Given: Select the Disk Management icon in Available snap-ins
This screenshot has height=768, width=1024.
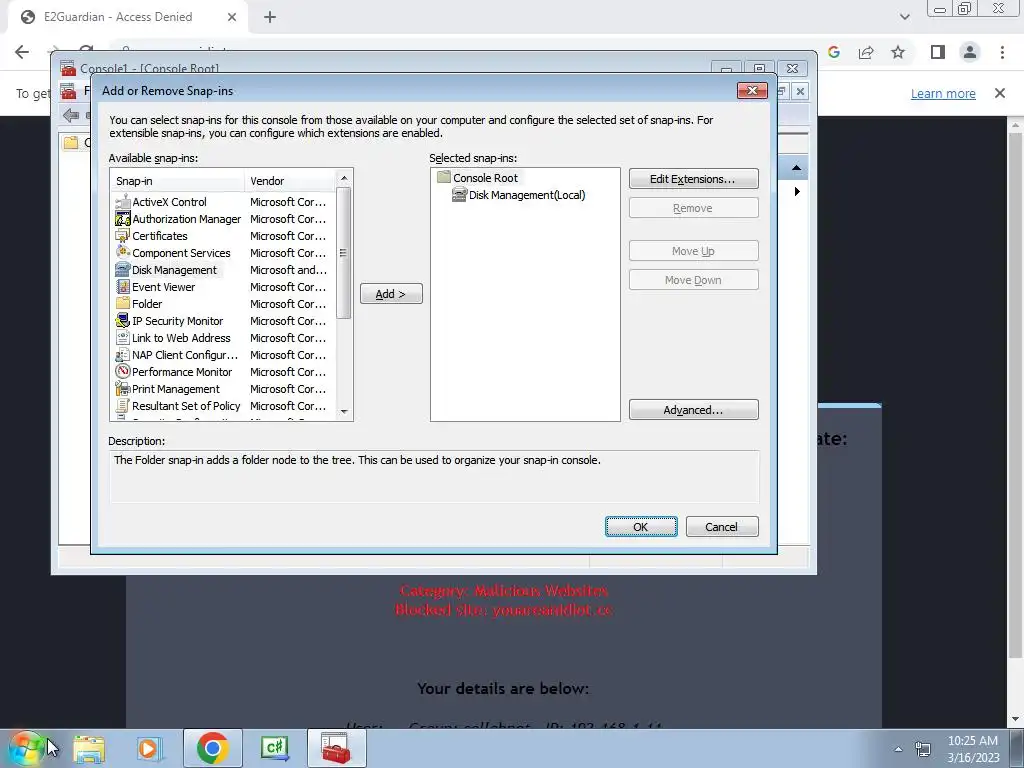Looking at the screenshot, I should click(123, 270).
